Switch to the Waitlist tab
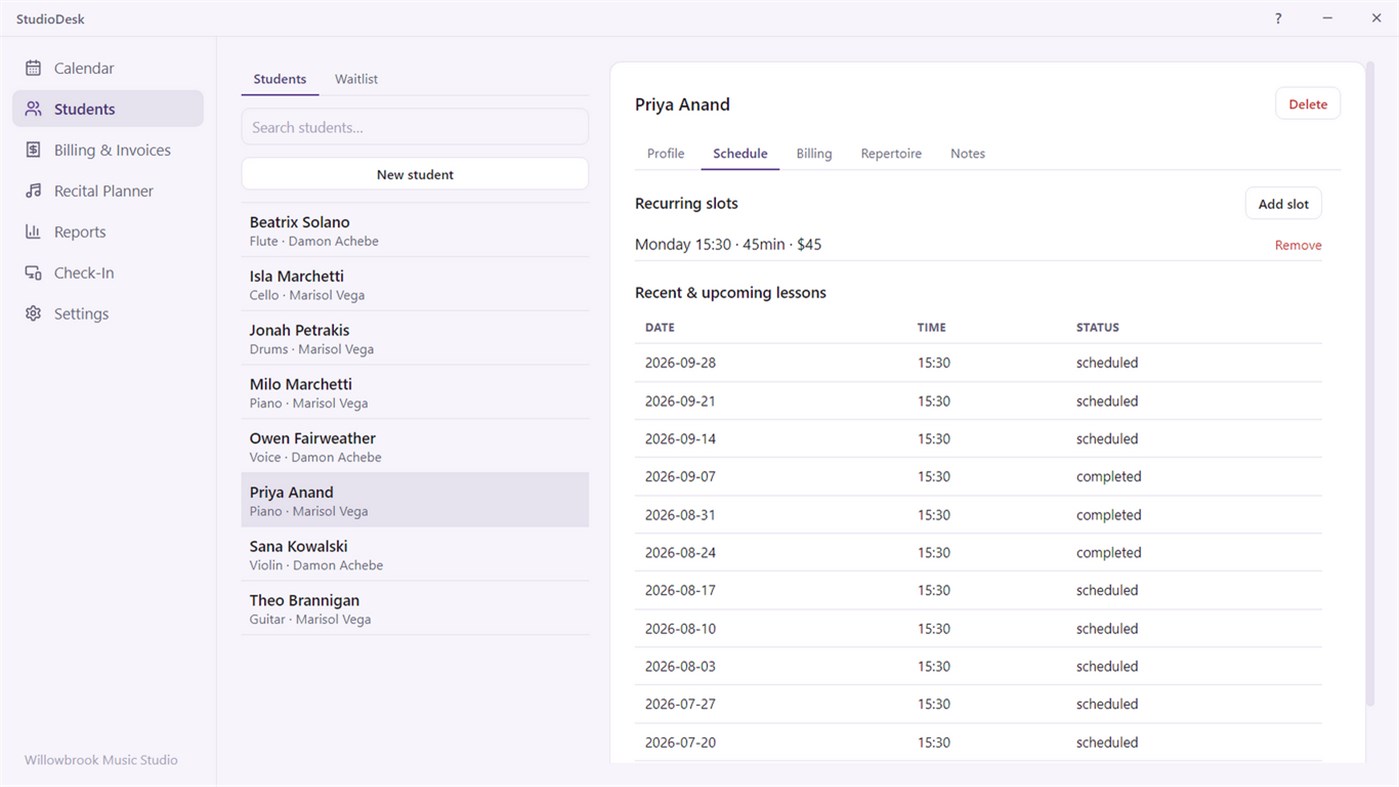 pyautogui.click(x=356, y=79)
